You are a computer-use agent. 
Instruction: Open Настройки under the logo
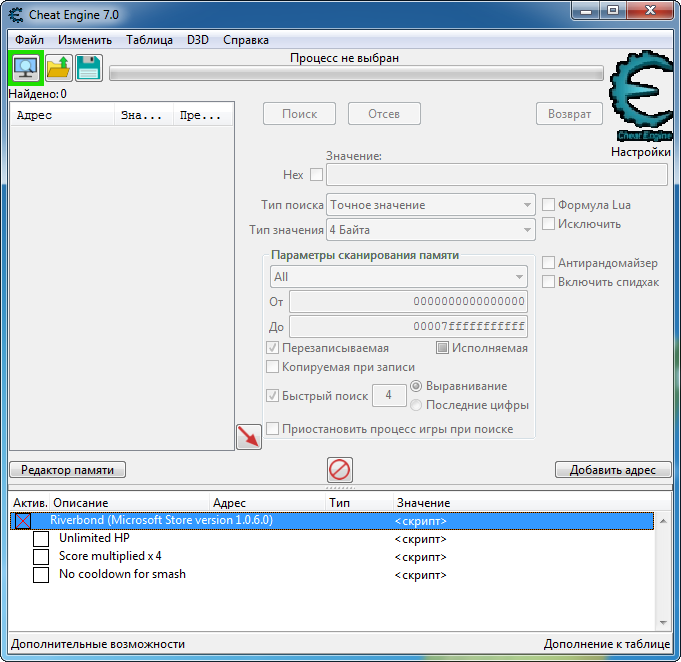tap(641, 152)
